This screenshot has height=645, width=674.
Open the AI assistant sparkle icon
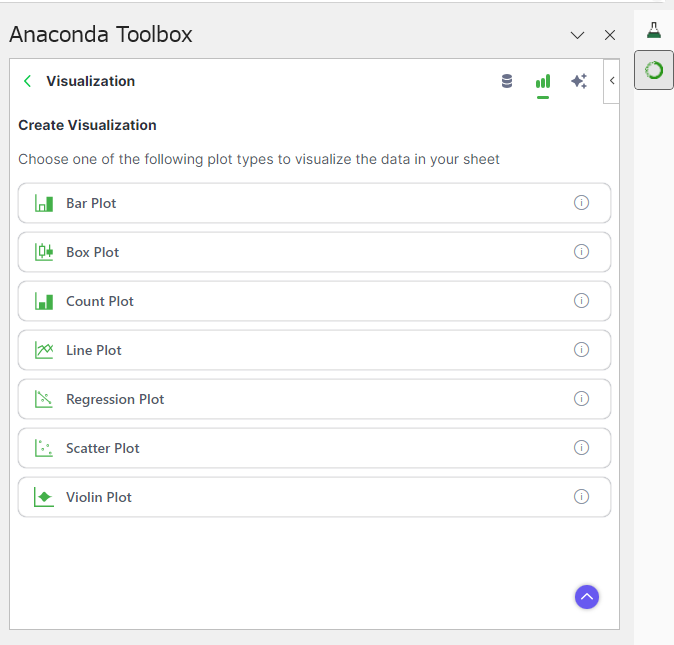pos(579,81)
